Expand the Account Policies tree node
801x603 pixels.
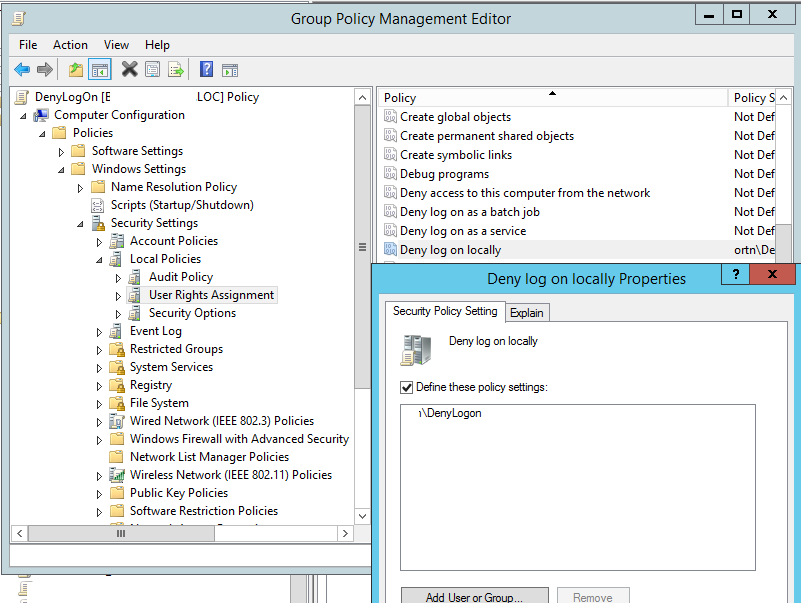click(x=99, y=242)
